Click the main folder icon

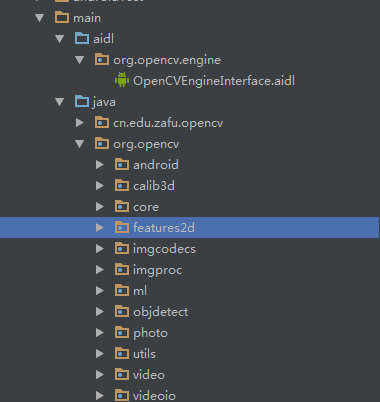(62, 17)
